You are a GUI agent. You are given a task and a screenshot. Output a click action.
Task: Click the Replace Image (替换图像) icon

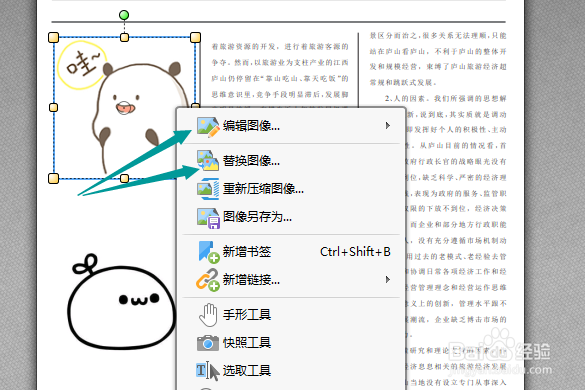[208, 160]
